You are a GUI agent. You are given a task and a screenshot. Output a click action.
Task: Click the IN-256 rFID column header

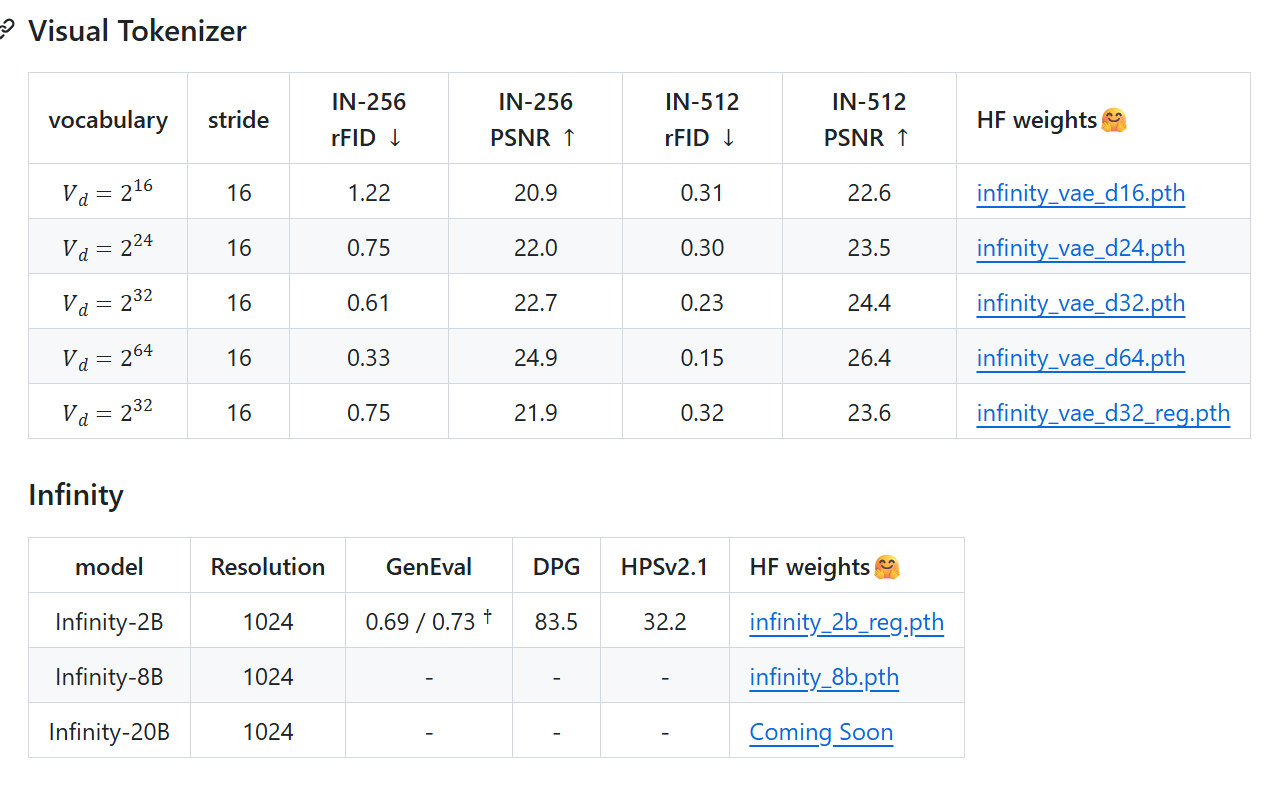369,119
